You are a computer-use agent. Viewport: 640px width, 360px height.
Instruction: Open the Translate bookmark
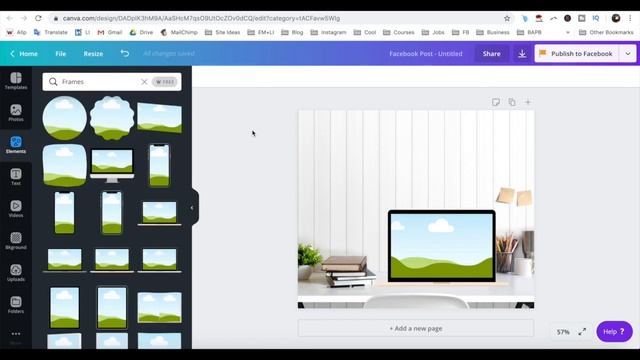pyautogui.click(x=51, y=32)
